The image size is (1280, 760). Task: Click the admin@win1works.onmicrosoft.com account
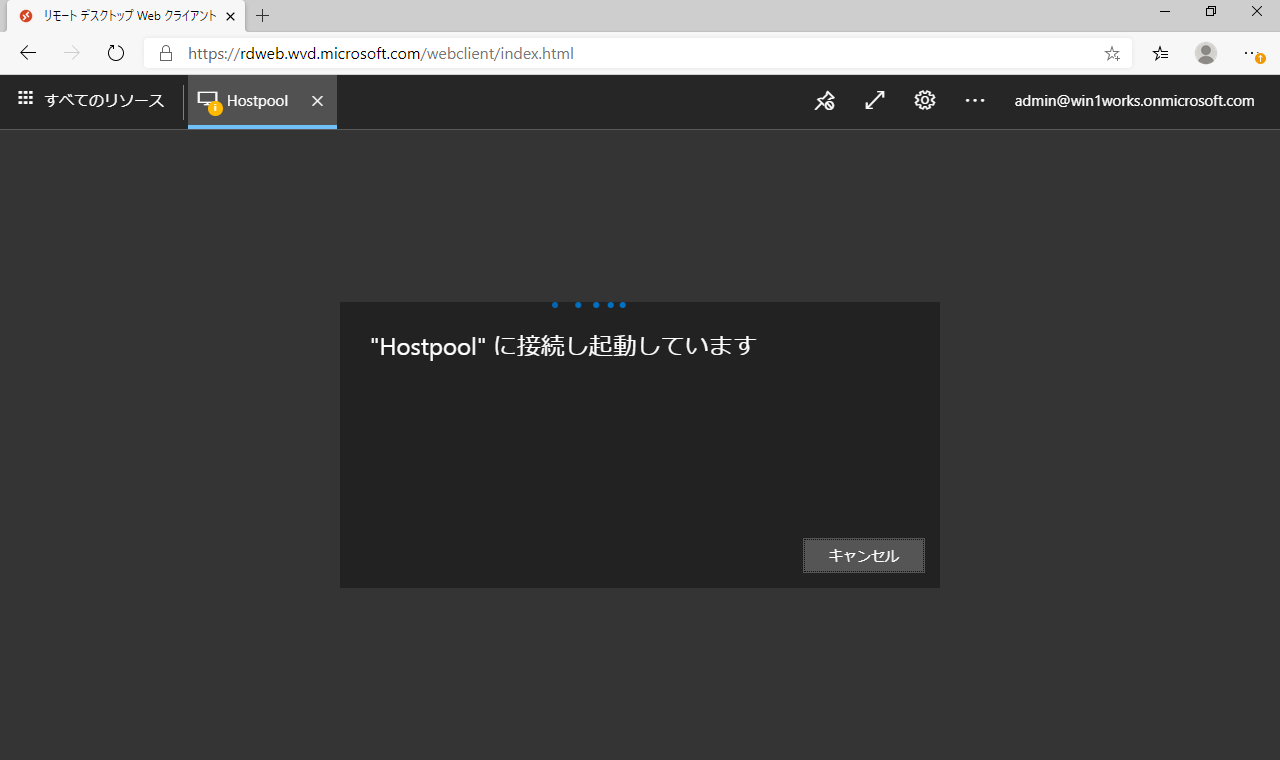pos(1134,101)
